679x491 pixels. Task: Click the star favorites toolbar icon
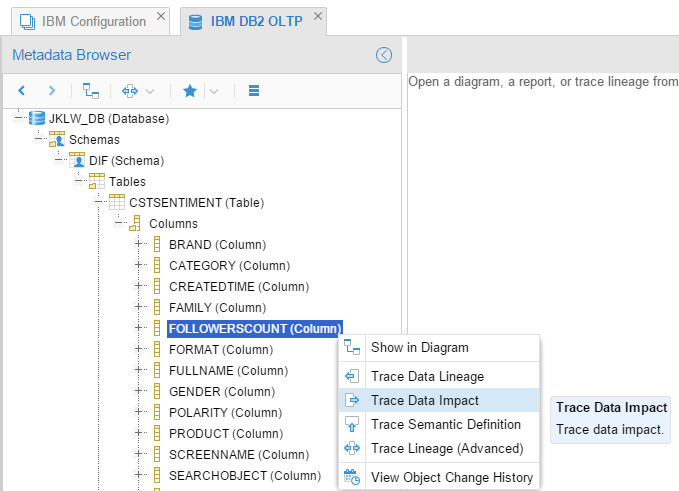tap(190, 91)
